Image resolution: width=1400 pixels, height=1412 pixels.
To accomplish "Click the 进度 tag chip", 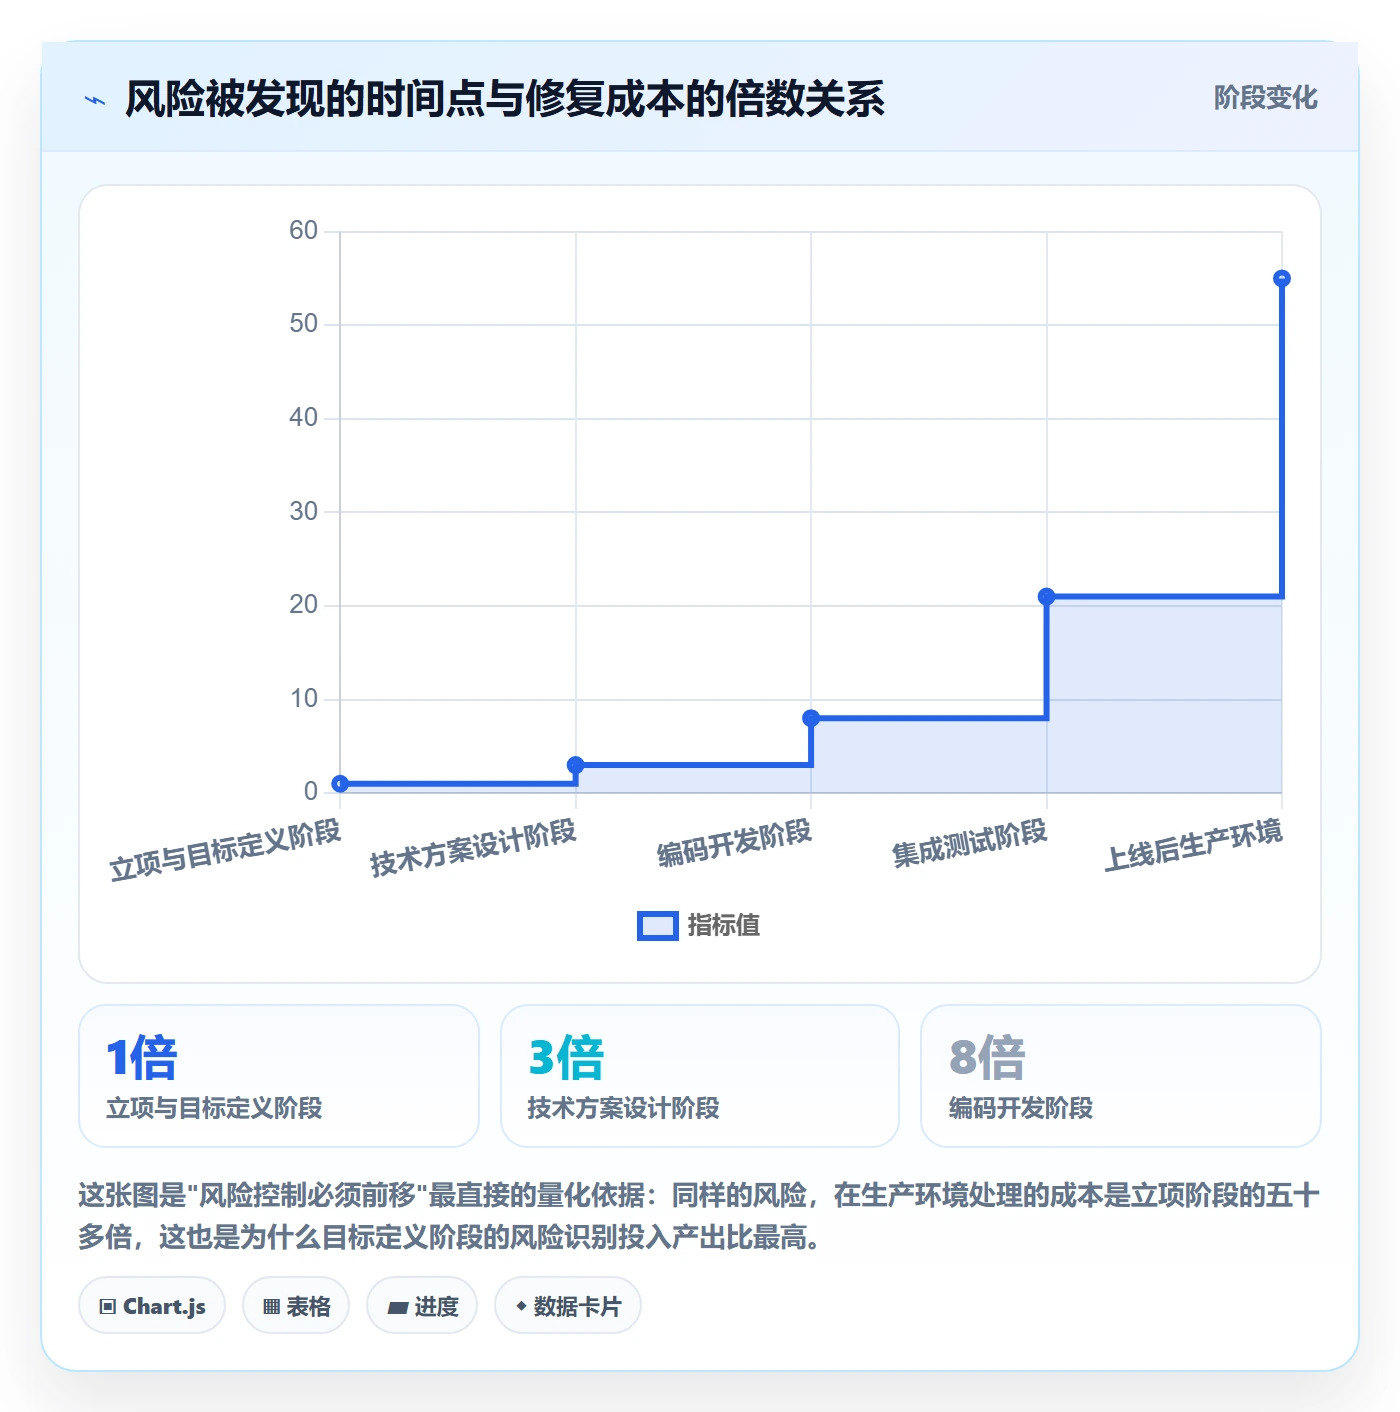I will pos(422,1306).
